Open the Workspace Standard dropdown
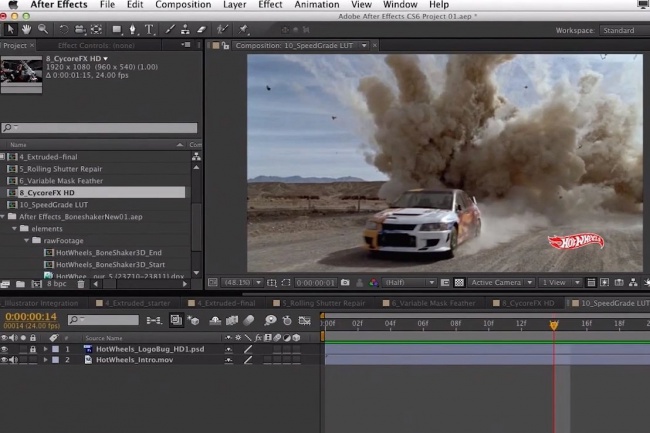The height and width of the screenshot is (433, 650). (624, 31)
